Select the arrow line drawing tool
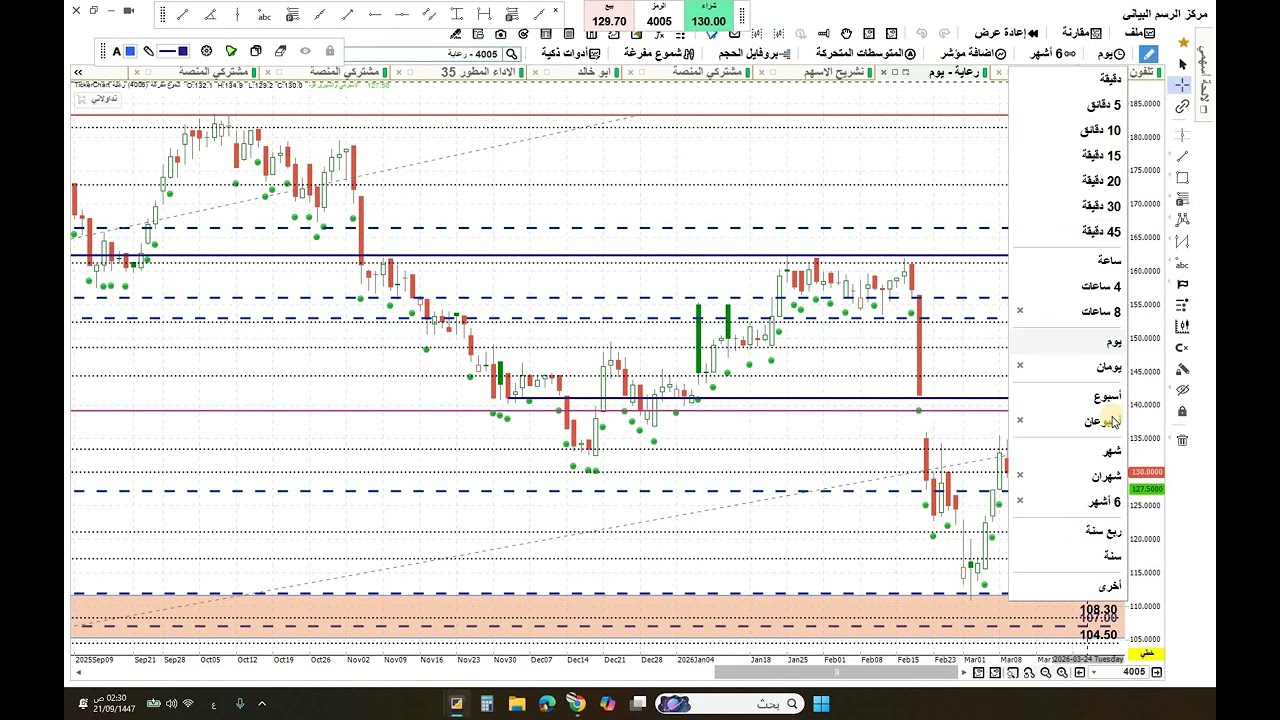The height and width of the screenshot is (720, 1280). click(347, 15)
